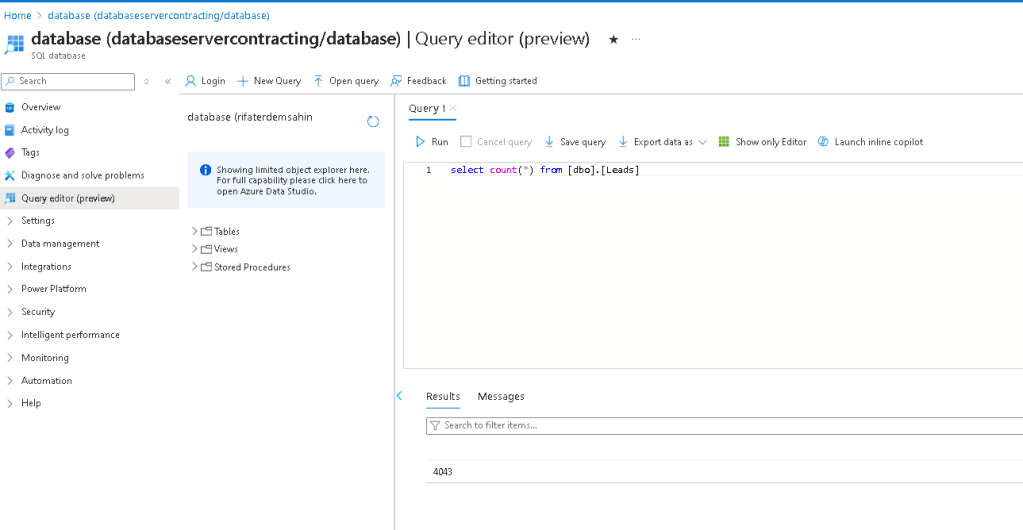Click the info icon in the notice
Viewport: 1023px width, 530px height.
click(205, 170)
